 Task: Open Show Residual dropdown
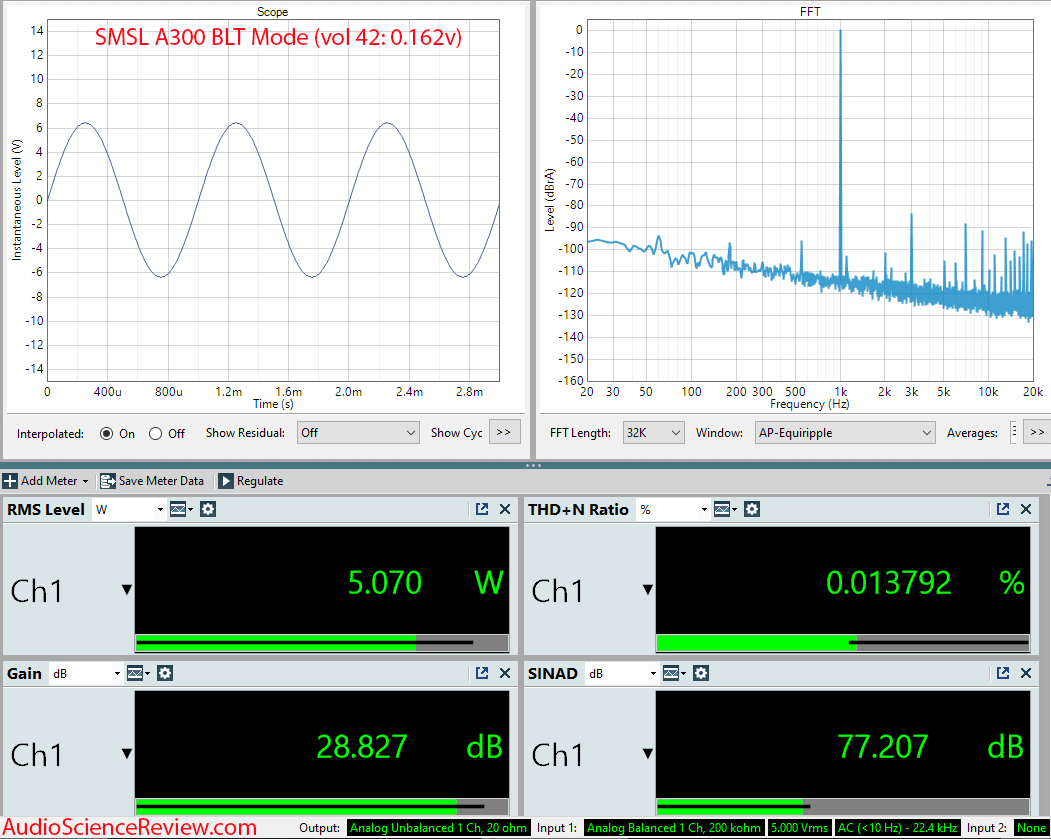358,433
